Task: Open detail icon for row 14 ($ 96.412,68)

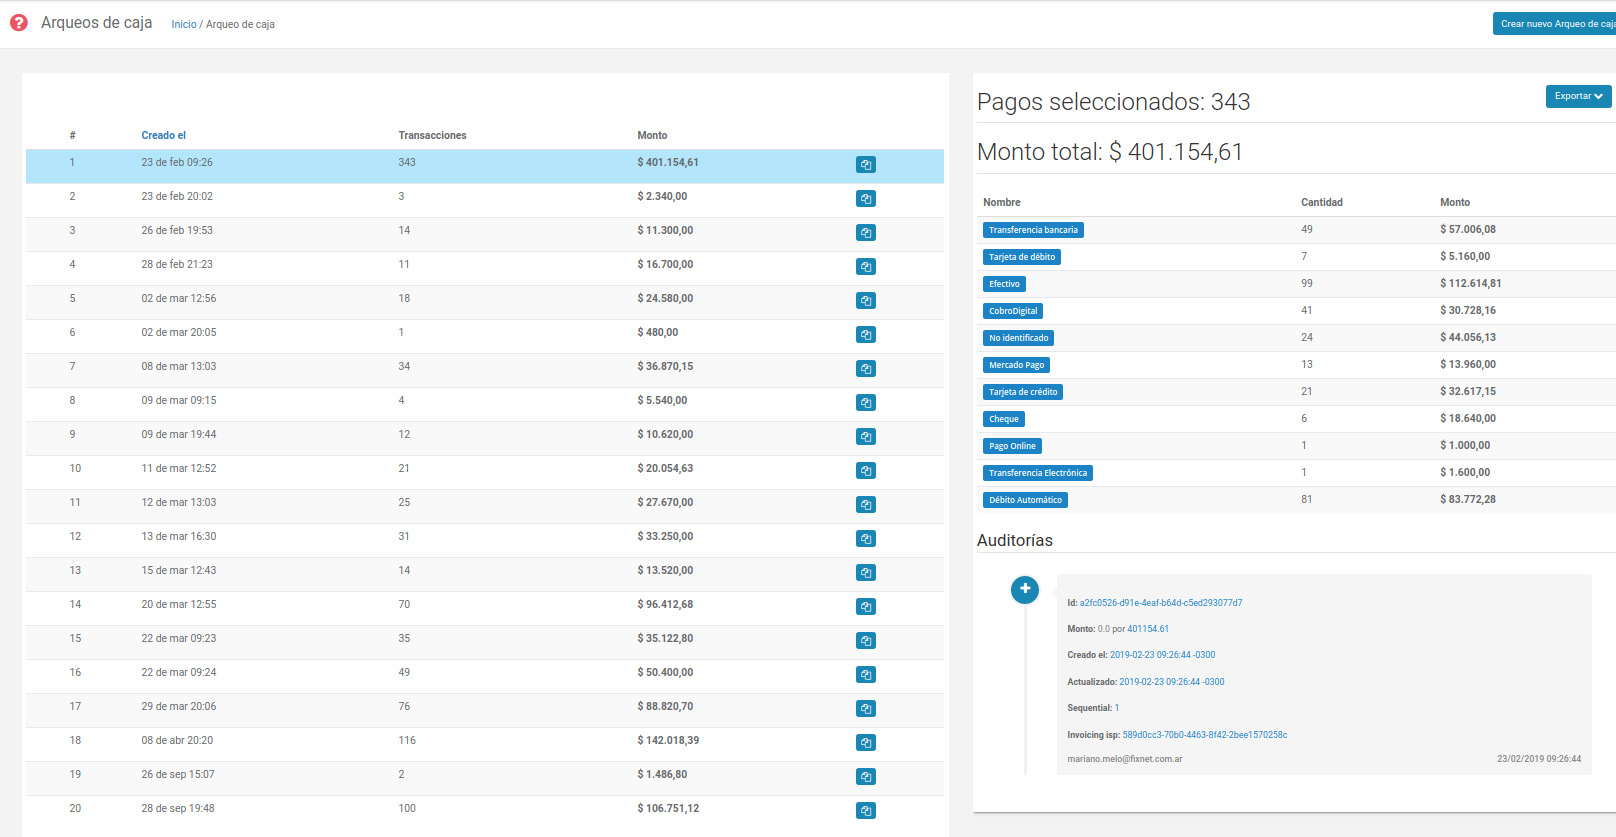Action: pos(866,607)
